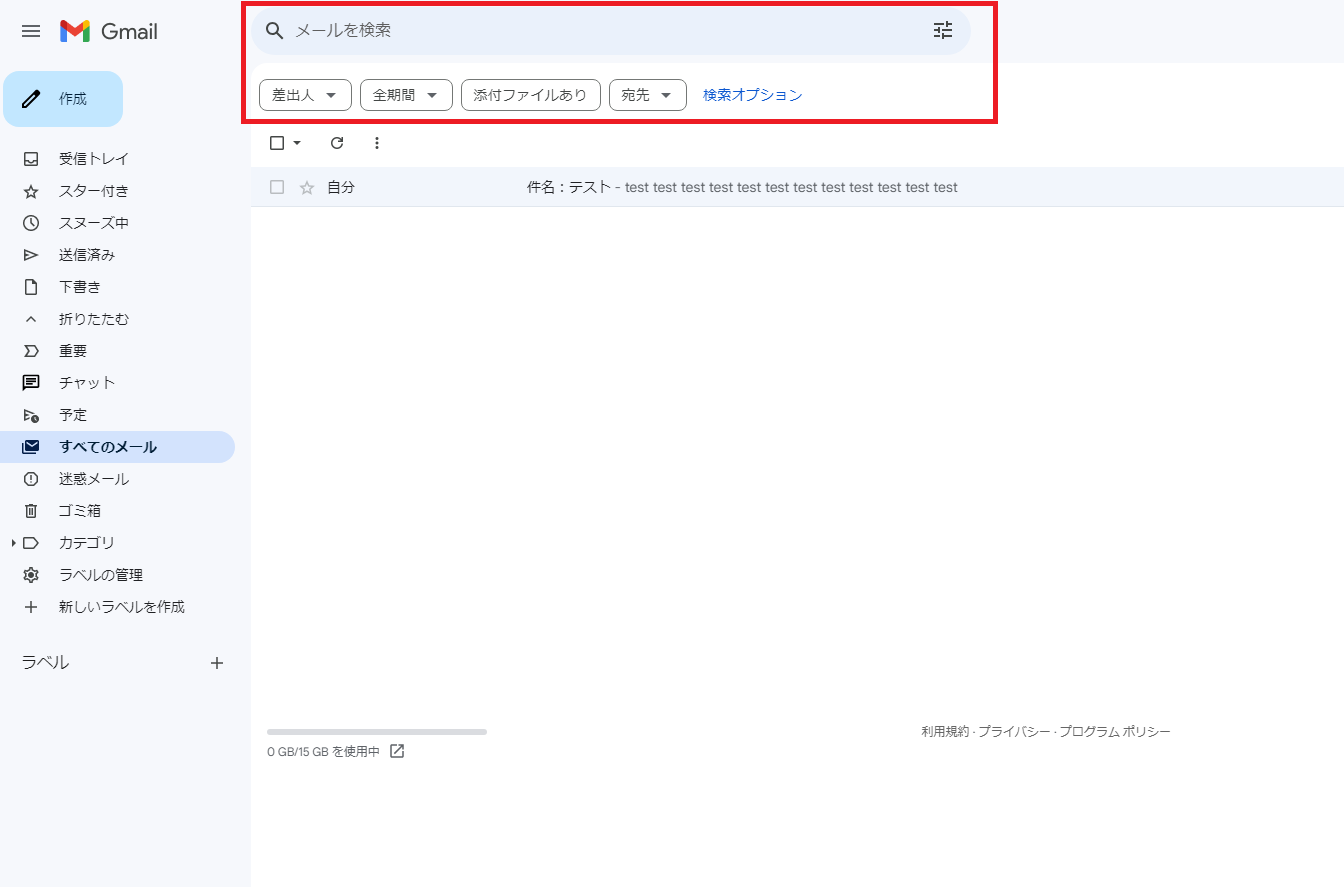The image size is (1344, 887).
Task: Open storage management external link icon
Action: point(397,751)
